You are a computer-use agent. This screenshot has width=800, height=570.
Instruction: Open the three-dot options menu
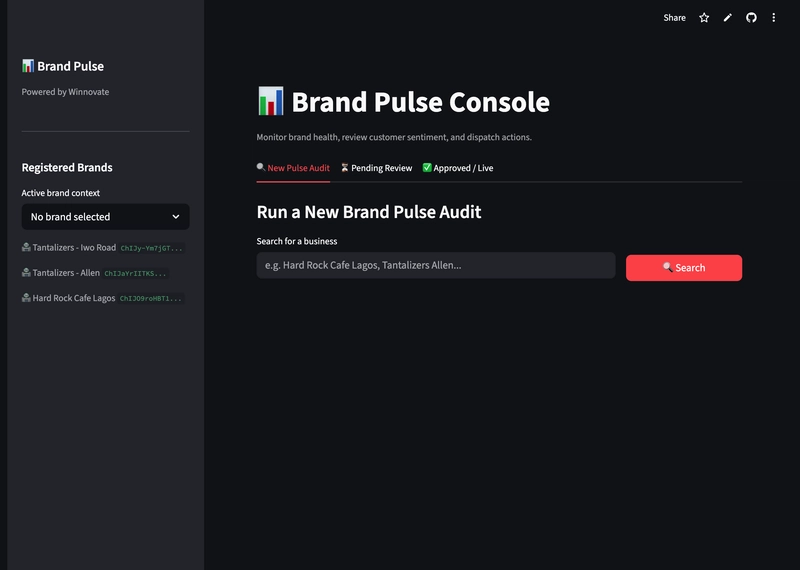click(773, 18)
